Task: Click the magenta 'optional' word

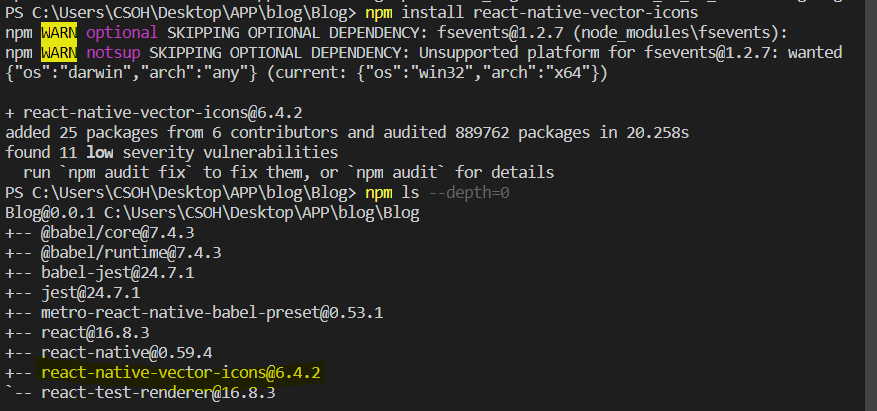Action: [122, 33]
